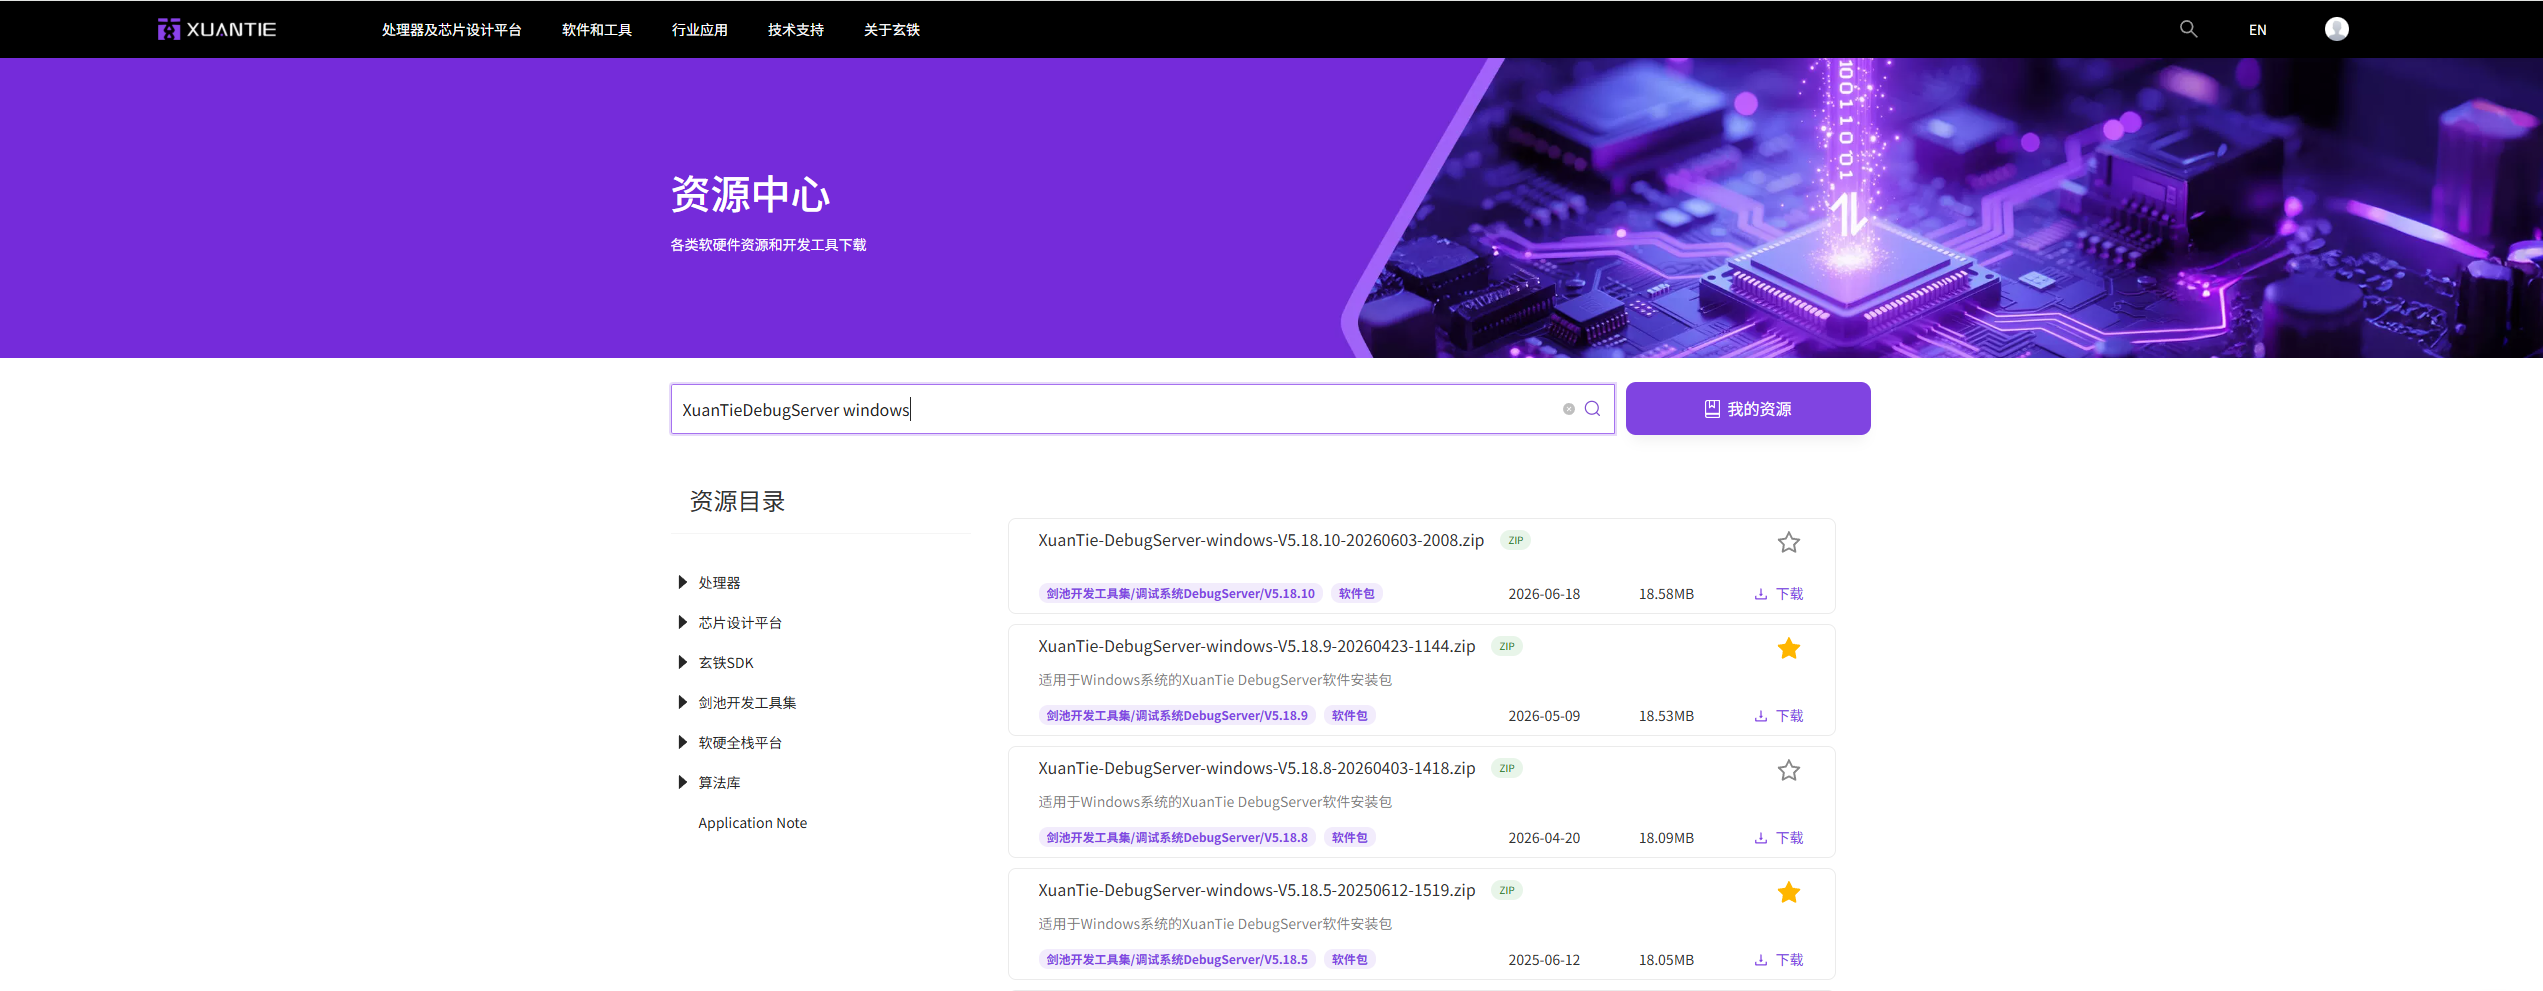Click the ZIP badge on V5.18.10 file
Viewport: 2543px width, 991px height.
click(1515, 540)
